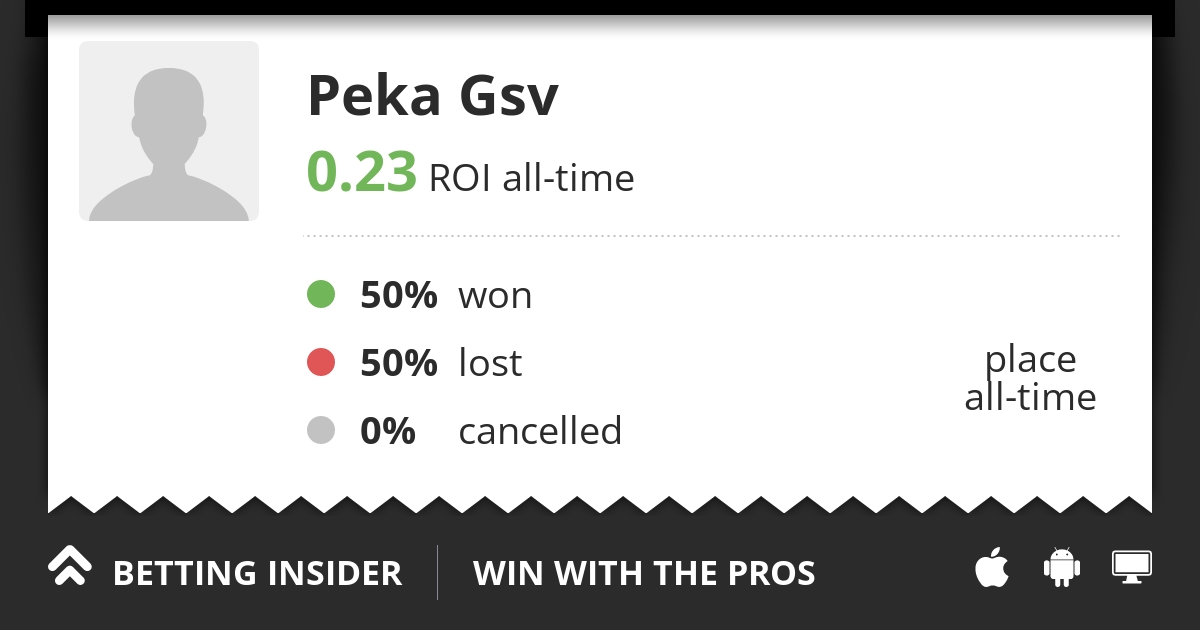
Task: Click the 50% lost statistic
Action: pyautogui.click(x=398, y=363)
